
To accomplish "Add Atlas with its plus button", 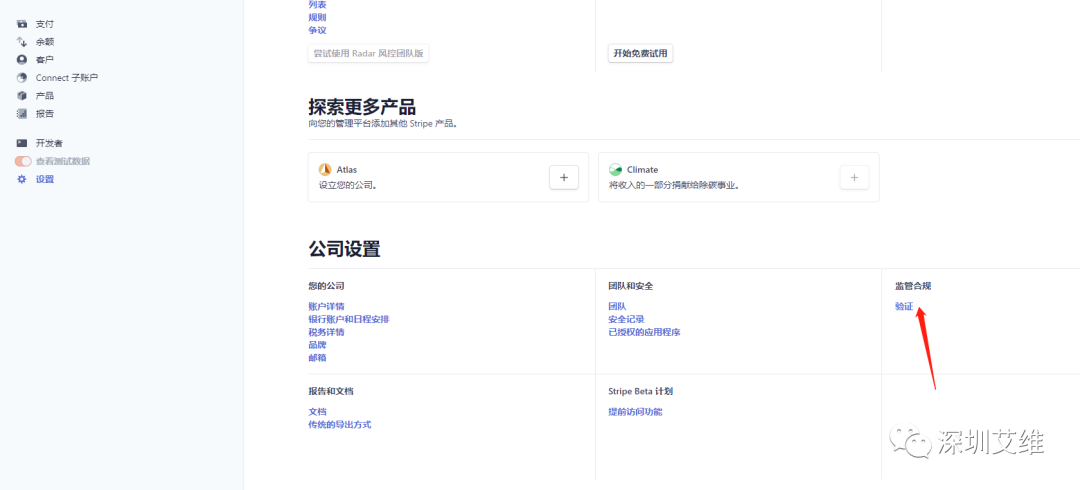I will 563,177.
